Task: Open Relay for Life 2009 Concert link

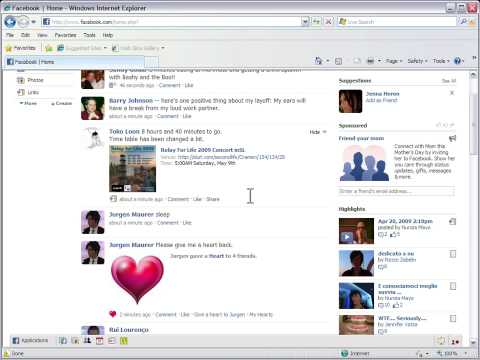Action: 202,150
